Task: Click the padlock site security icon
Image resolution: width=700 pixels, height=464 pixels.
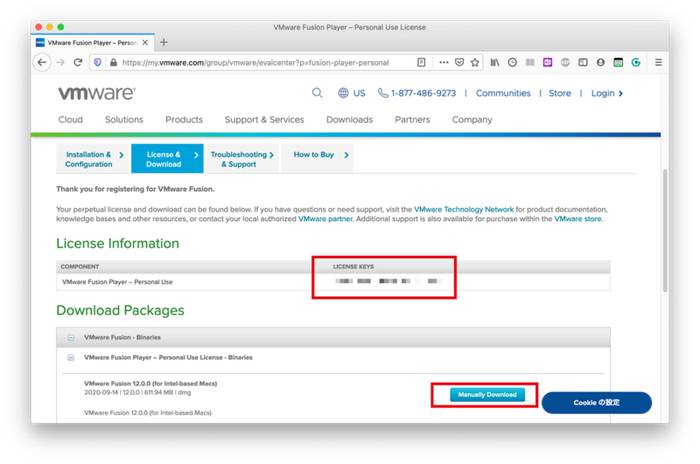Action: (113, 63)
